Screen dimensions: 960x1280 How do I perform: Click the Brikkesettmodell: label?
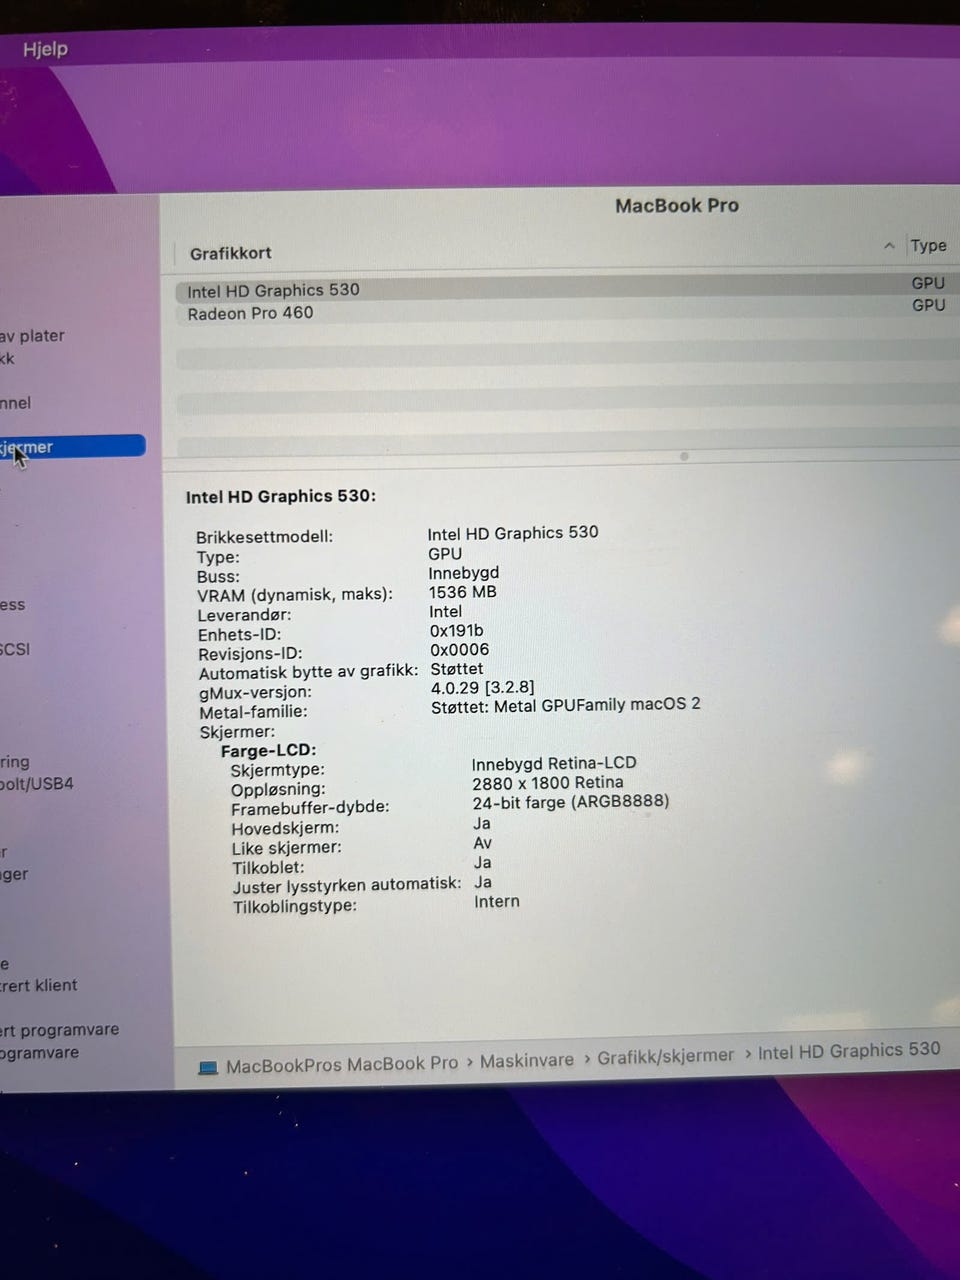click(264, 537)
